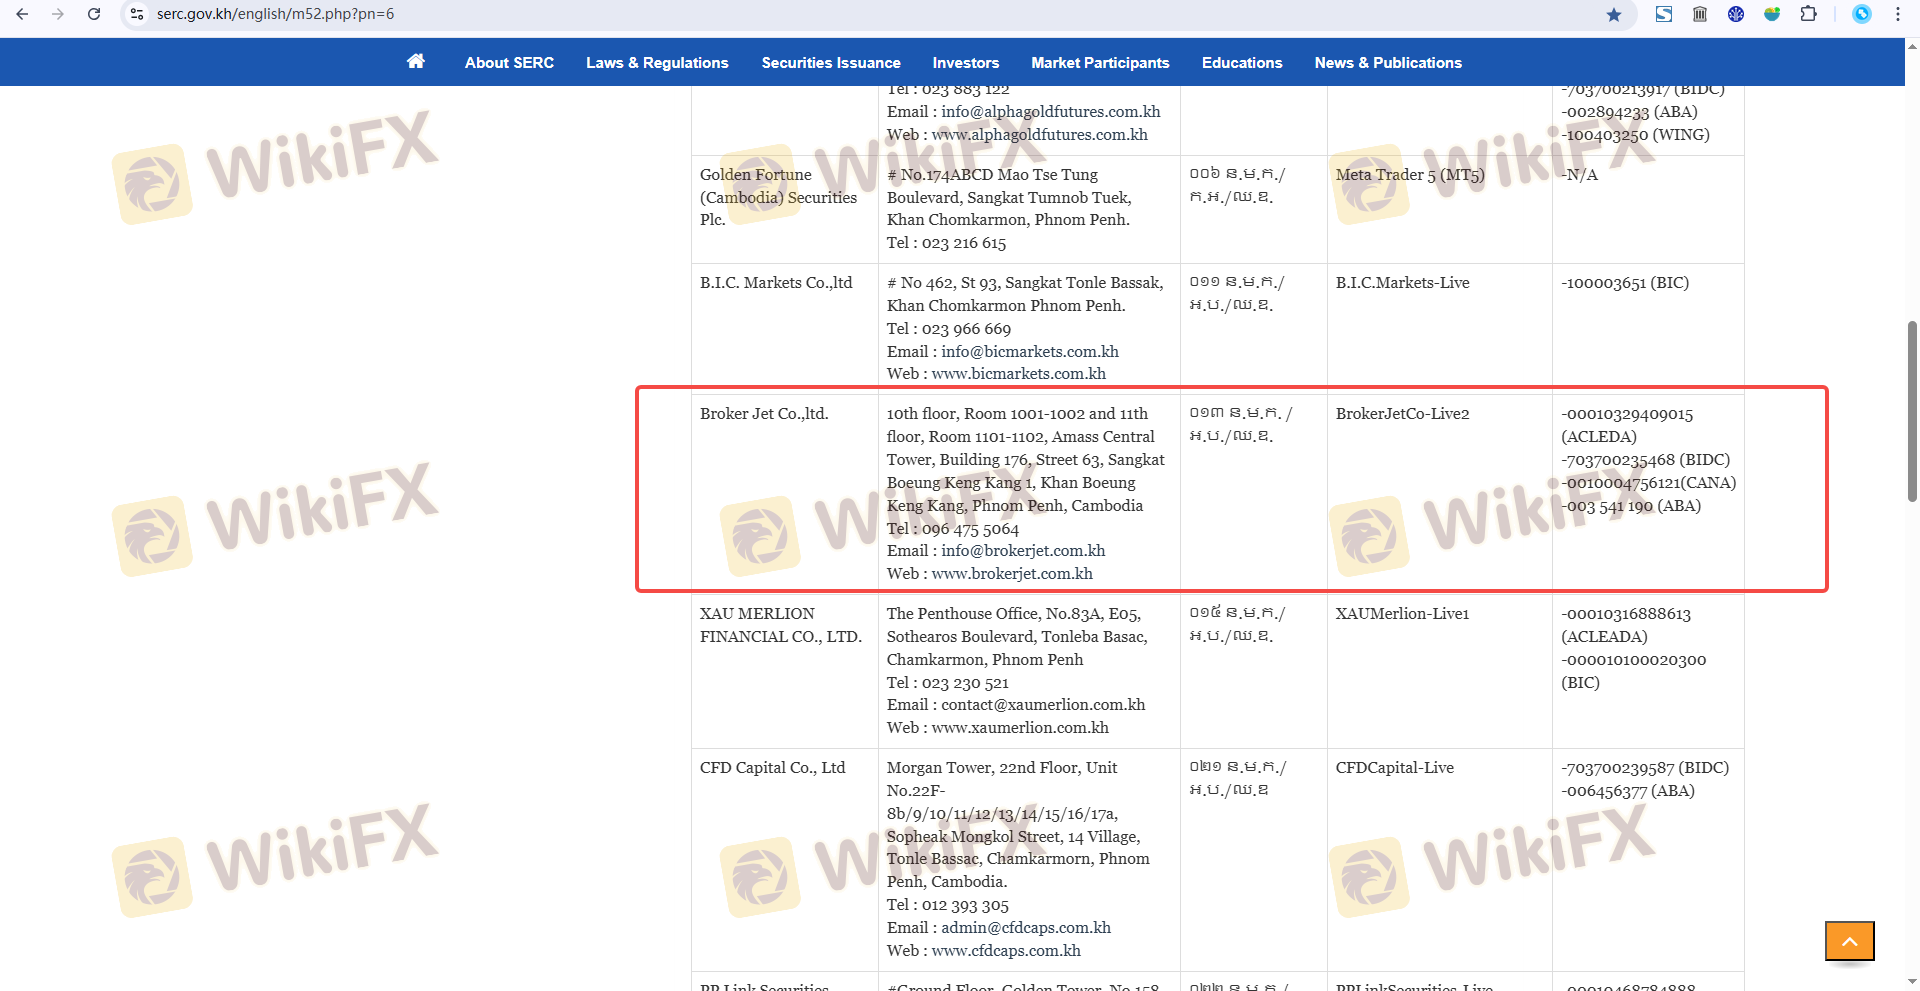Open the Chrome three-dot menu

1897,14
